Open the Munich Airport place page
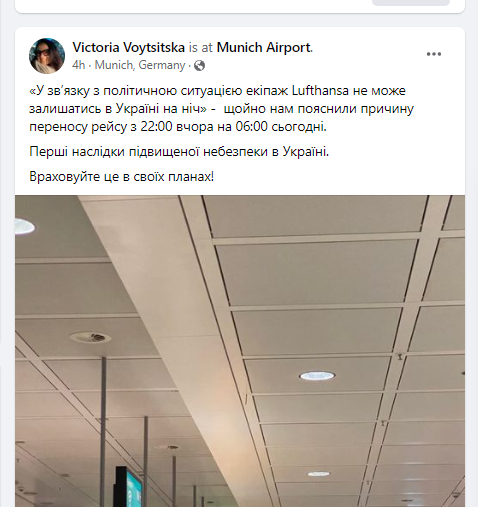This screenshot has height=507, width=478. [264, 47]
